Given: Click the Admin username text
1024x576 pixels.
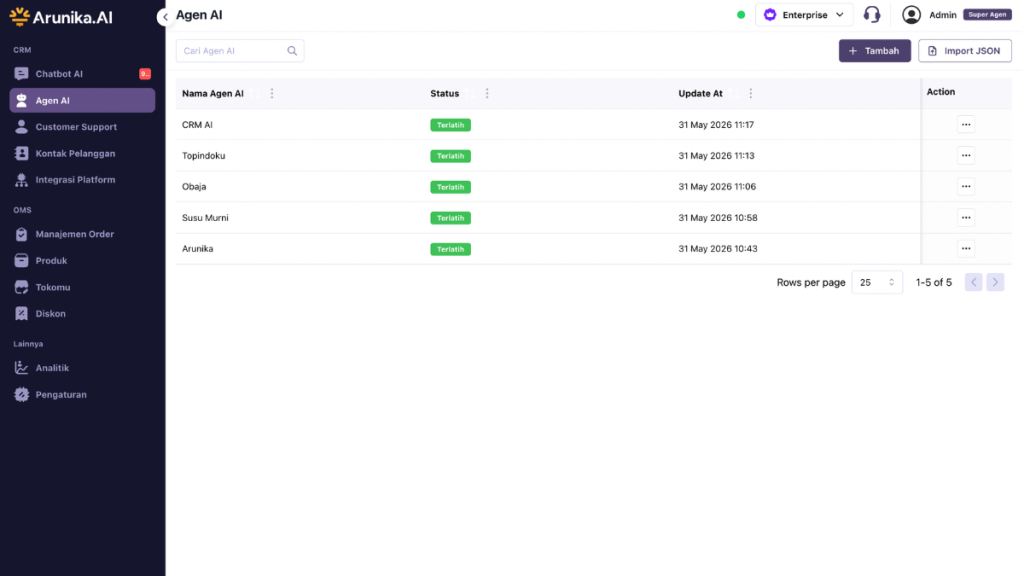Looking at the screenshot, I should (x=942, y=15).
